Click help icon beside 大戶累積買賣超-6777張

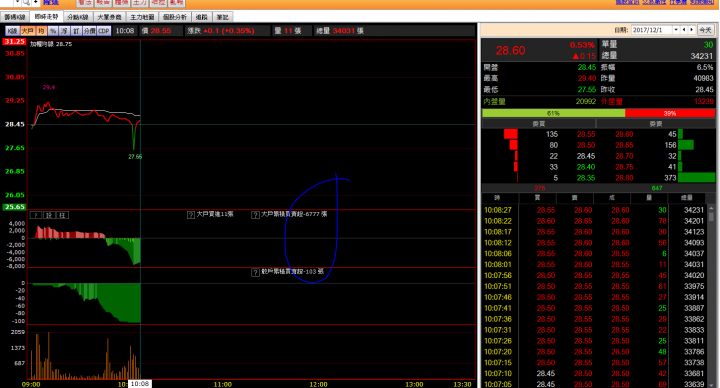pyautogui.click(x=255, y=215)
